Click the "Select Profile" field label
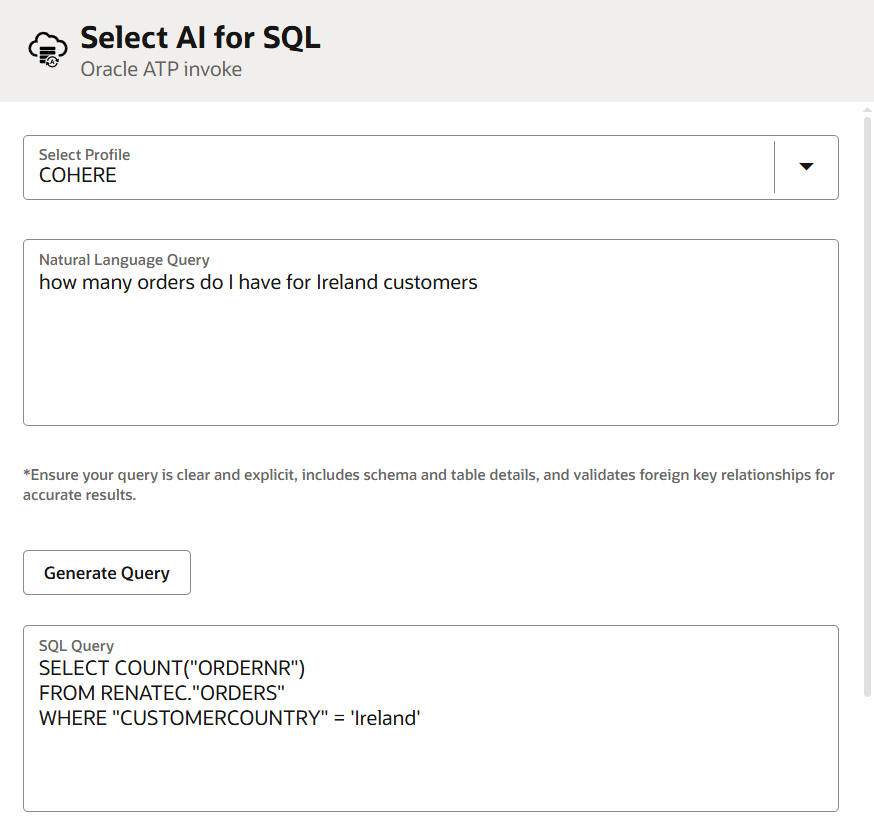Image resolution: width=874 pixels, height=826 pixels. pyautogui.click(x=84, y=155)
